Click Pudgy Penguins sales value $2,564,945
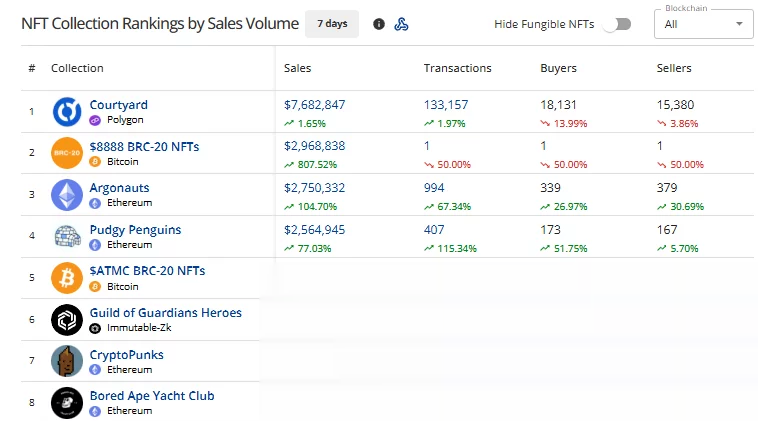 tap(315, 230)
